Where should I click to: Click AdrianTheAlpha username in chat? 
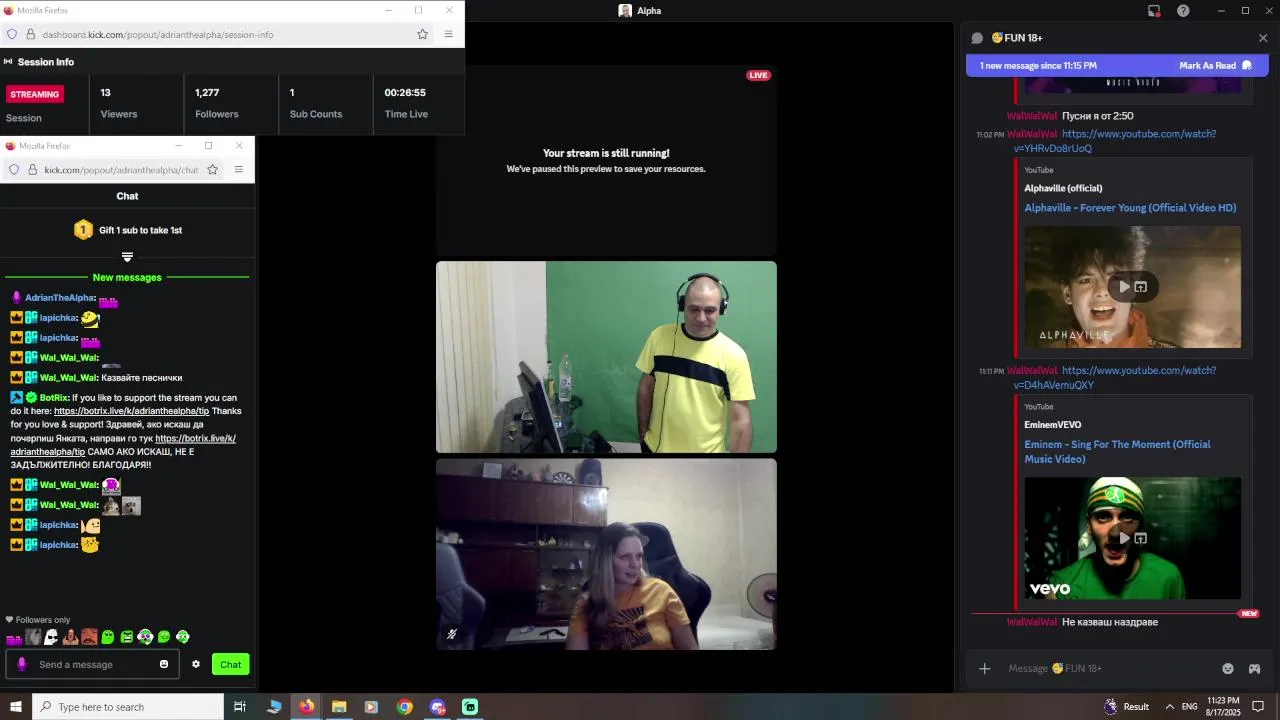[x=60, y=298]
